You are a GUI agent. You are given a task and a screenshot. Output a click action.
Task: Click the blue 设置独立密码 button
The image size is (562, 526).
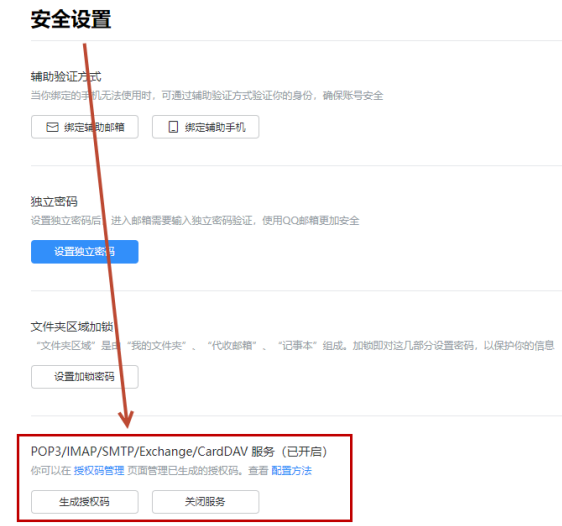point(85,252)
